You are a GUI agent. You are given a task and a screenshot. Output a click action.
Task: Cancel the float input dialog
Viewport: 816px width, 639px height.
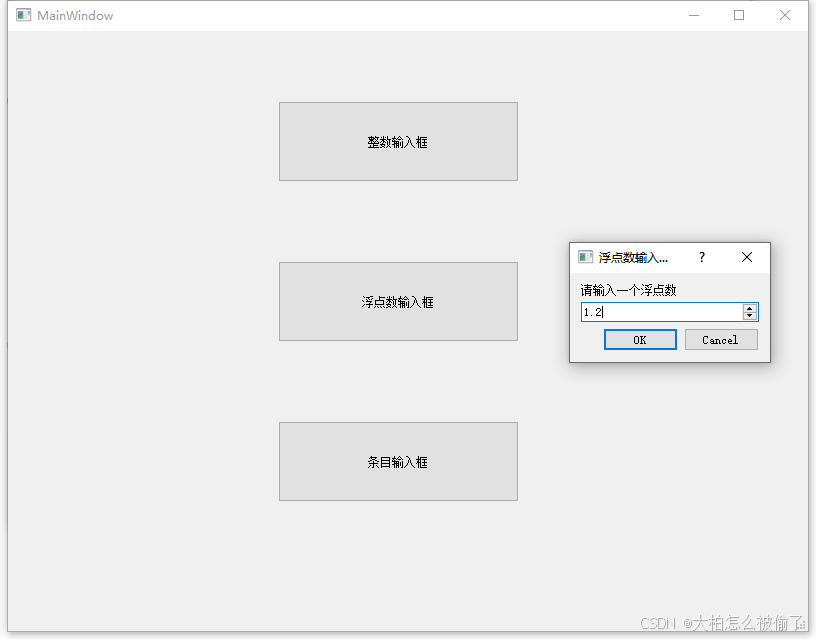(x=721, y=340)
